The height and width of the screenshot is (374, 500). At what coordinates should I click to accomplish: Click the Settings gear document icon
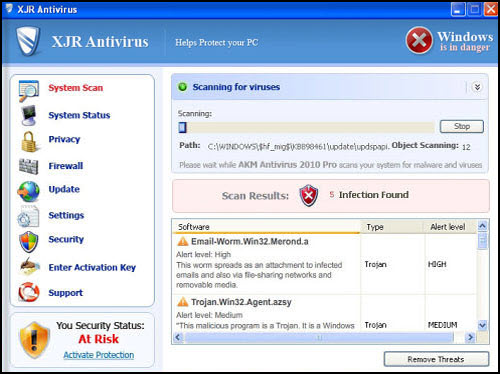(x=29, y=217)
